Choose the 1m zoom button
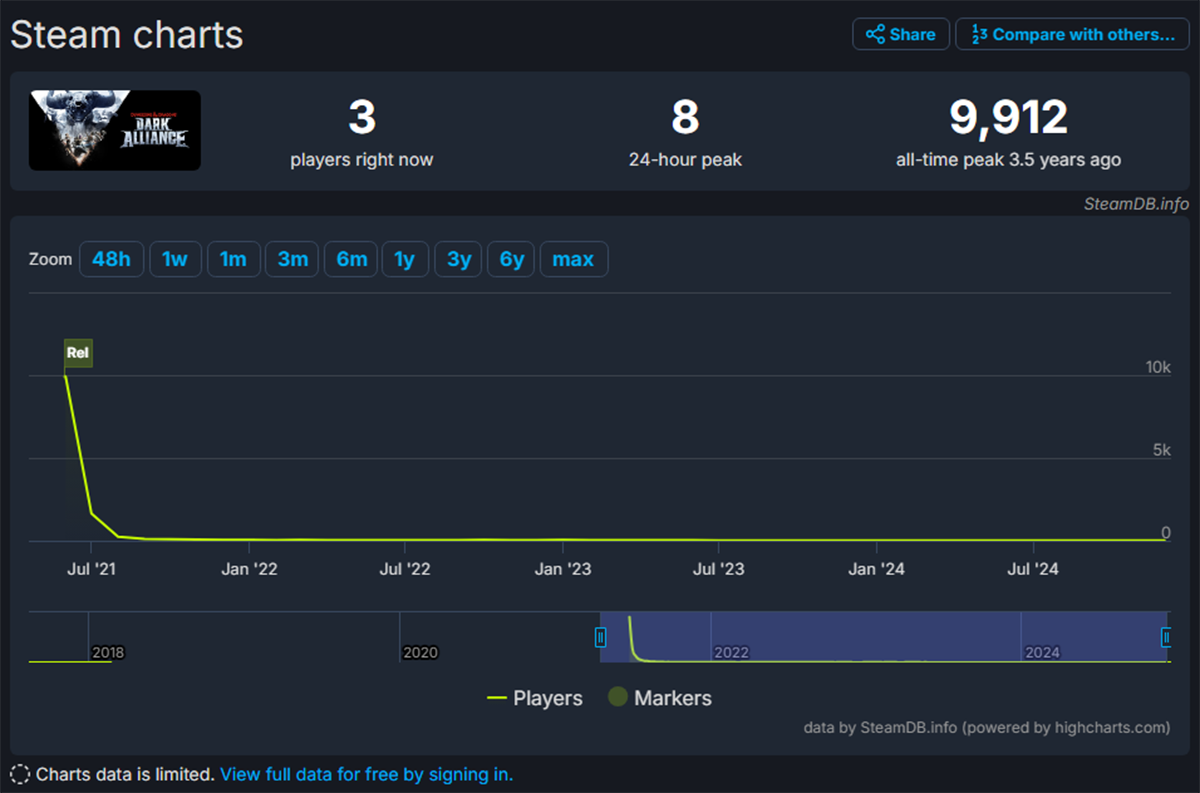The width and height of the screenshot is (1200, 793). coord(233,259)
